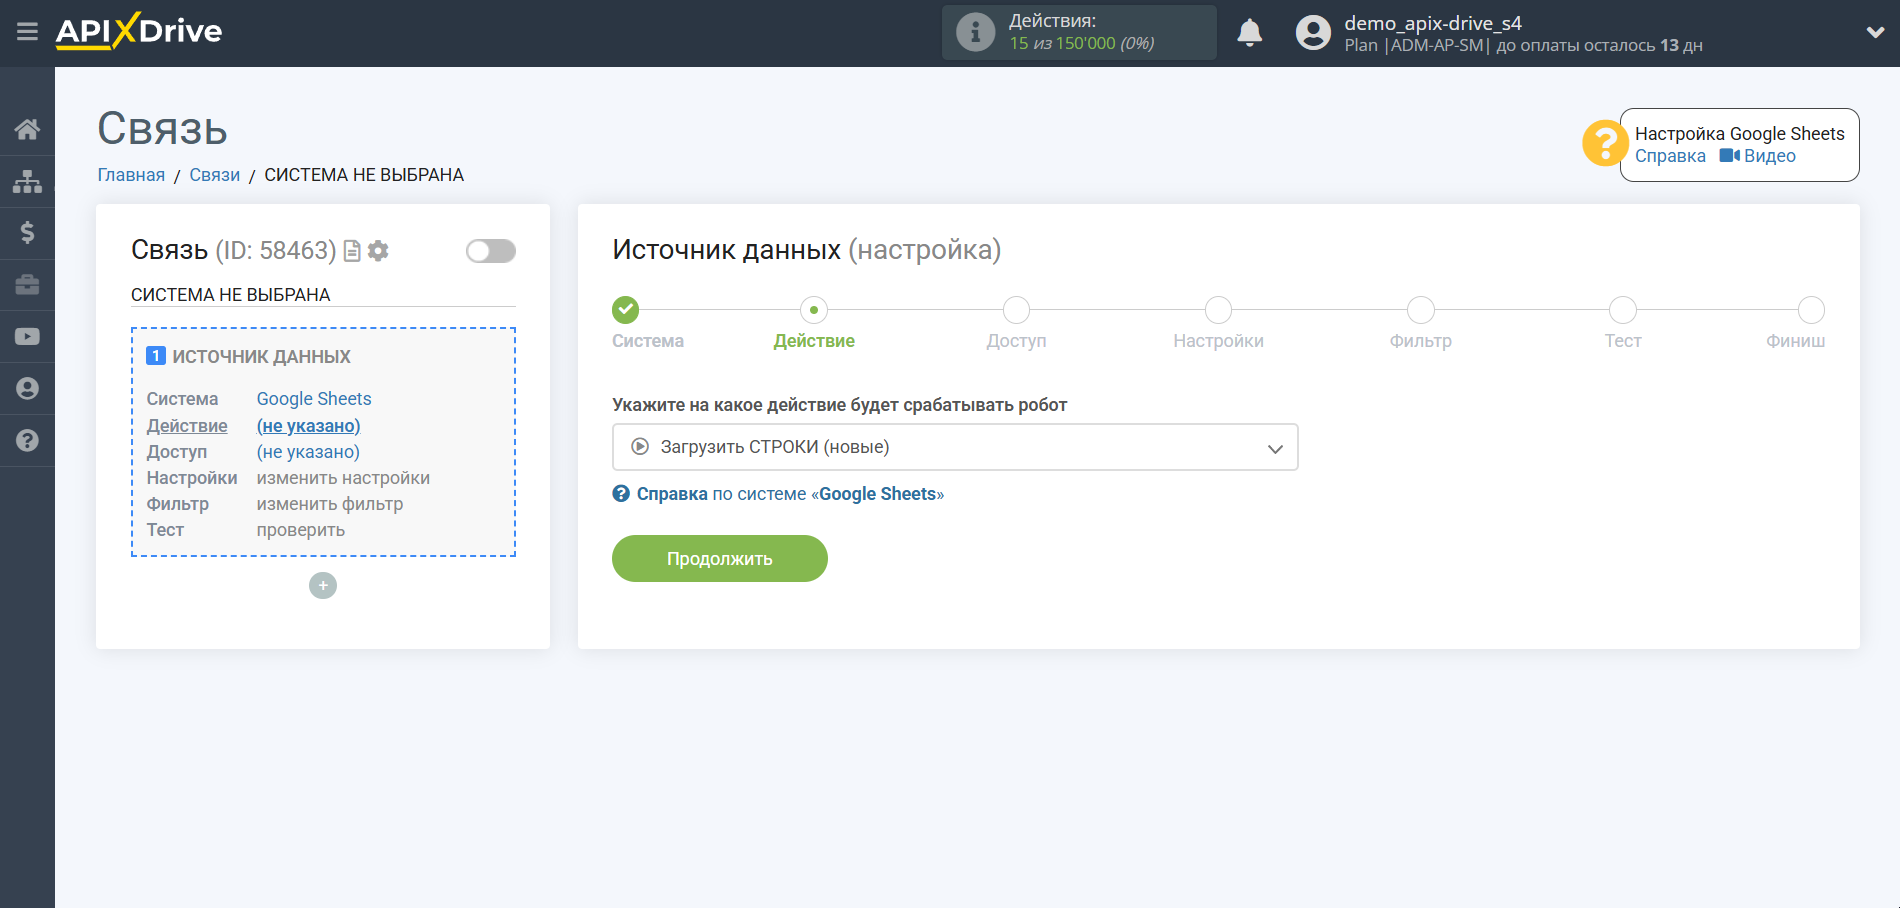This screenshot has width=1900, height=908.
Task: Open the Связи breadcrumb link
Action: (x=213, y=174)
